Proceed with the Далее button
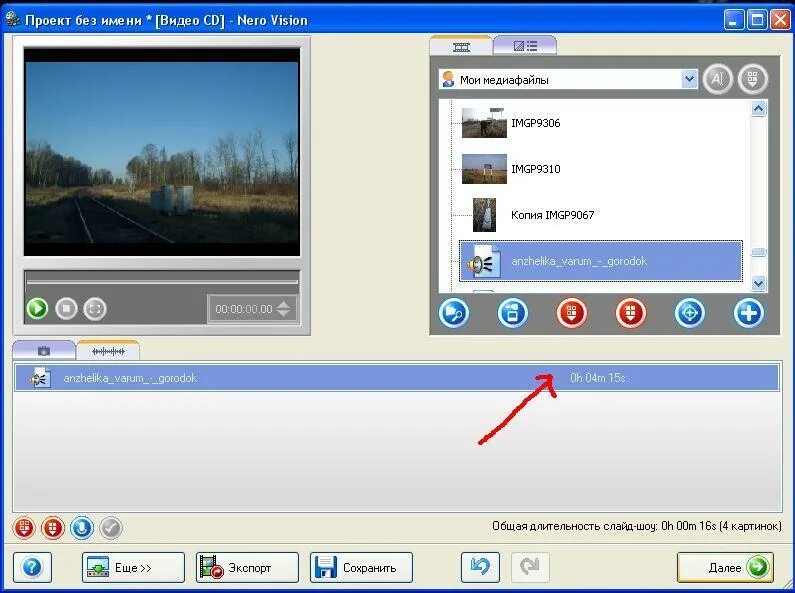 (726, 567)
